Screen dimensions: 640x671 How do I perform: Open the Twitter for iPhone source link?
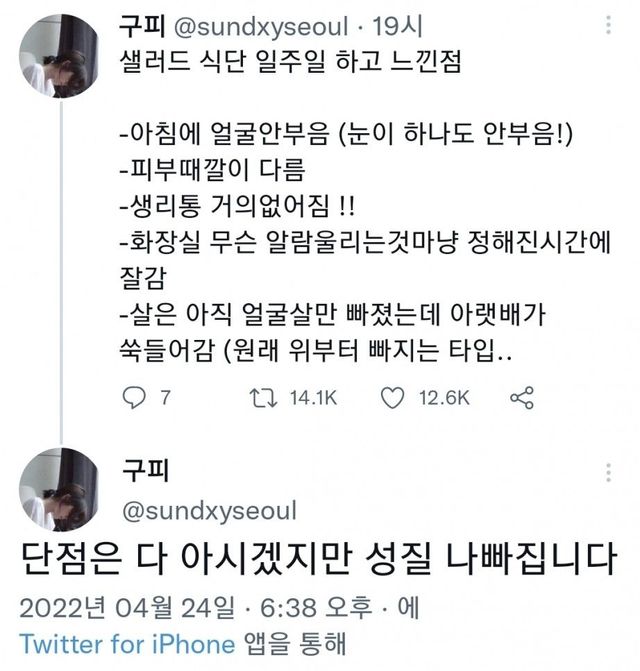[128, 643]
